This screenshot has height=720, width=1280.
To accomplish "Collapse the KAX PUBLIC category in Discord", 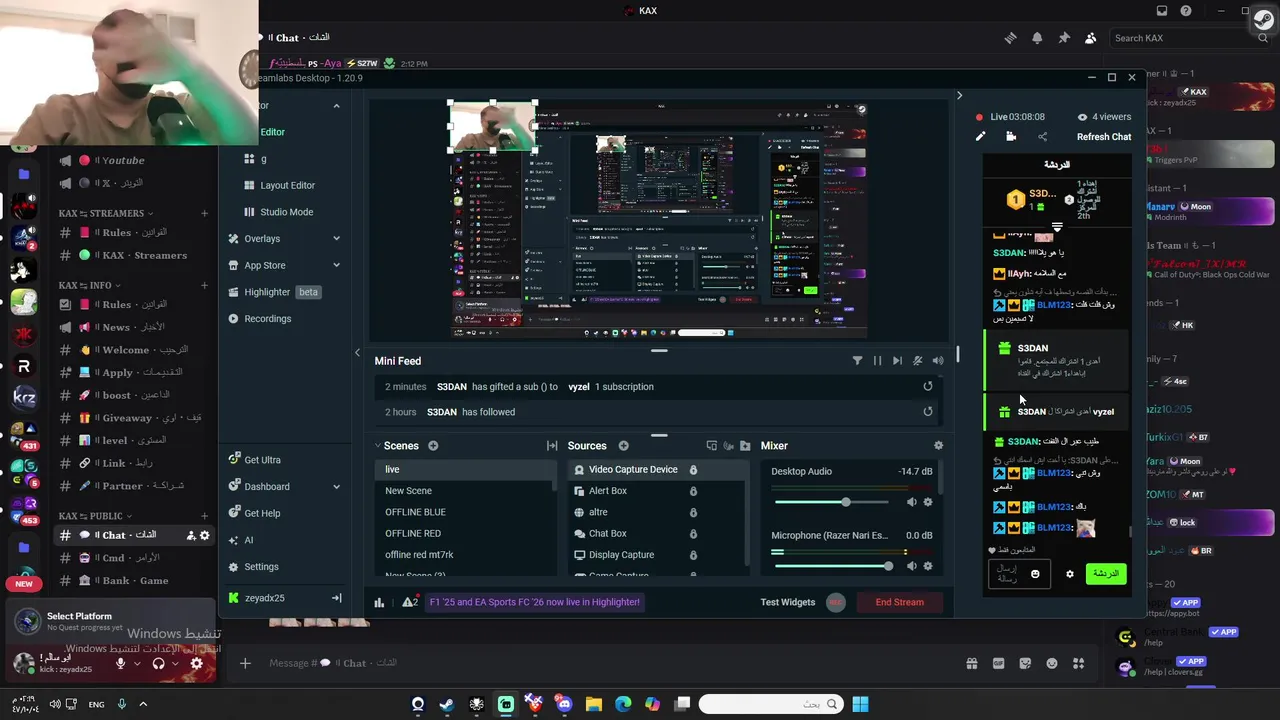I will [x=107, y=516].
